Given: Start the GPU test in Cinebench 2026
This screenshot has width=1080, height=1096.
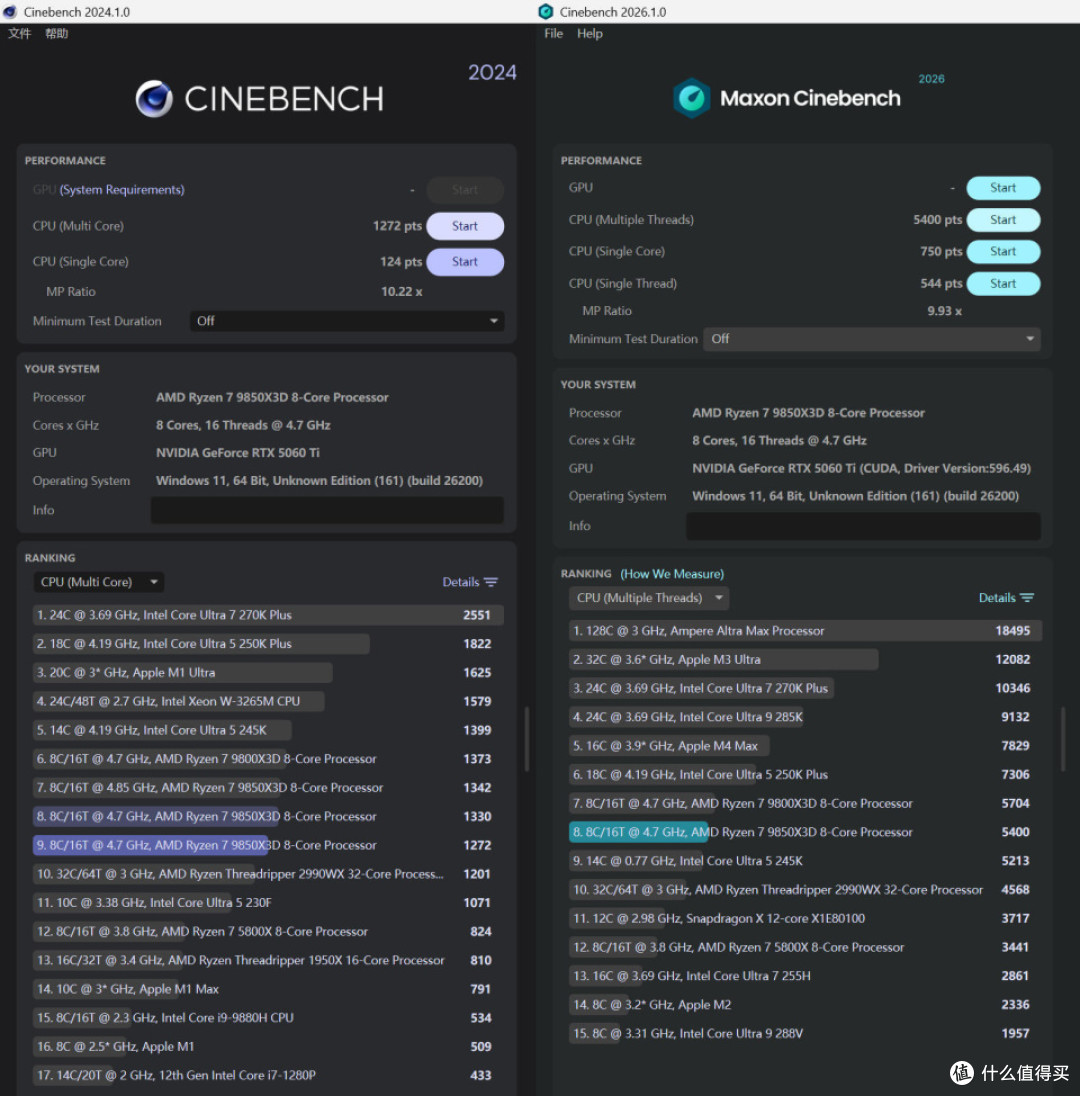Looking at the screenshot, I should pos(1003,187).
